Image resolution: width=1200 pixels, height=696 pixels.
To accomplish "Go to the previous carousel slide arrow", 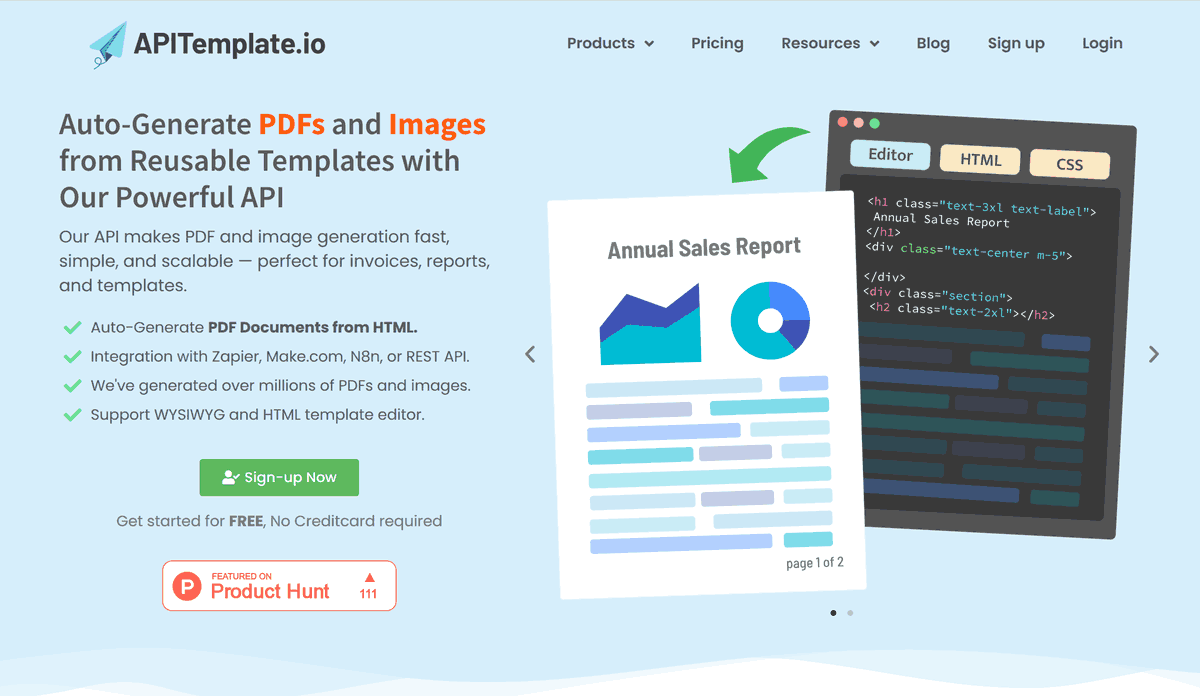I will (x=530, y=354).
